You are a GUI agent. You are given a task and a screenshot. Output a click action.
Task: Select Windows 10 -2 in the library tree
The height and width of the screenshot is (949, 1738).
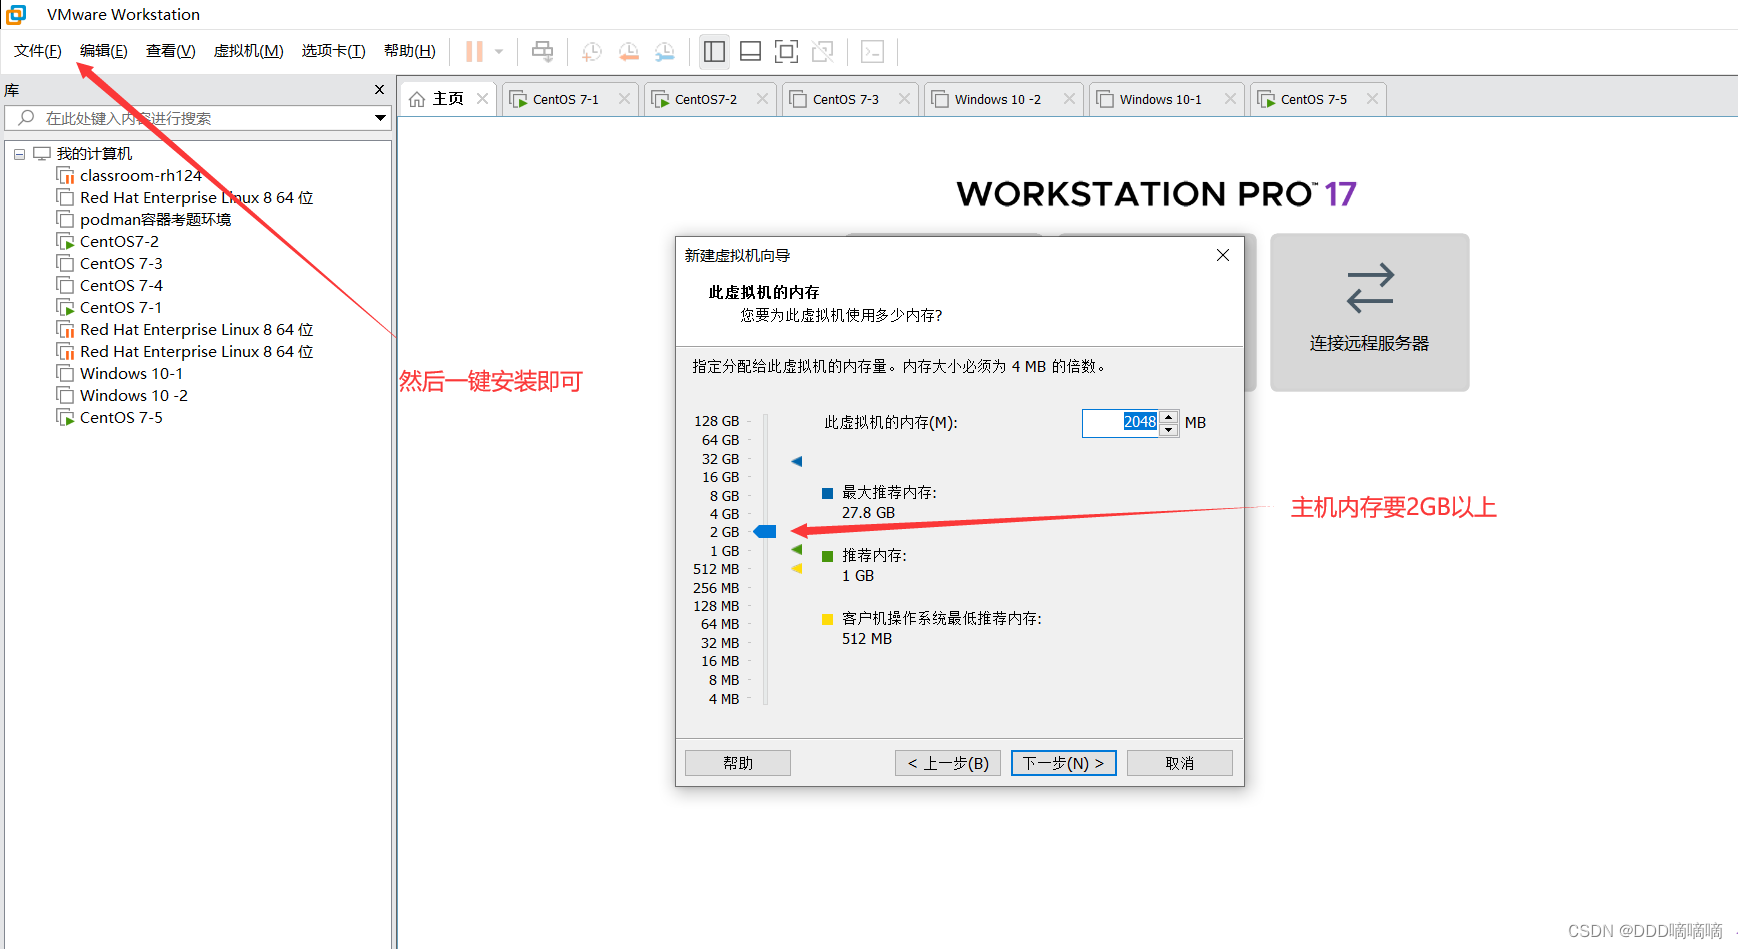coord(134,395)
